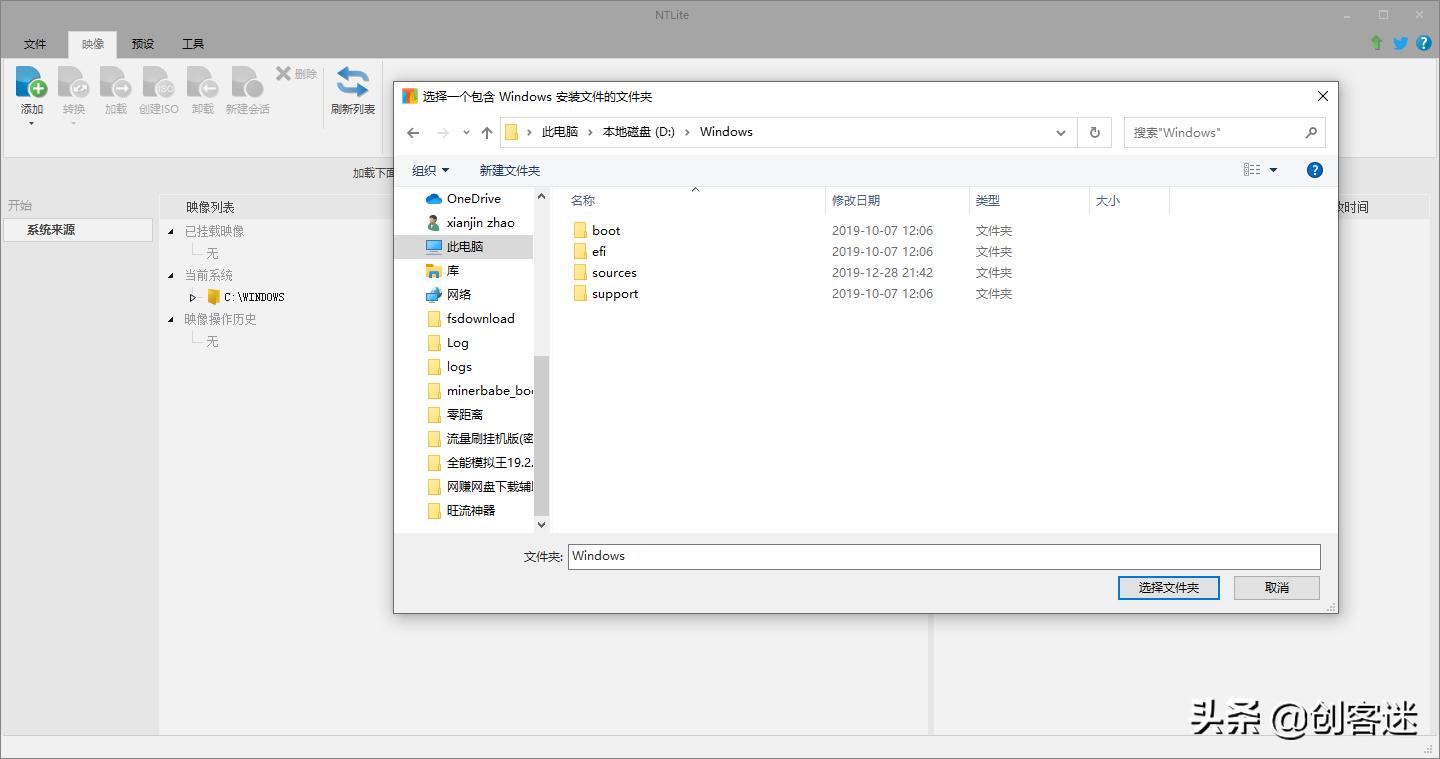Open the 组织 (Organize) dropdown menu

[431, 170]
